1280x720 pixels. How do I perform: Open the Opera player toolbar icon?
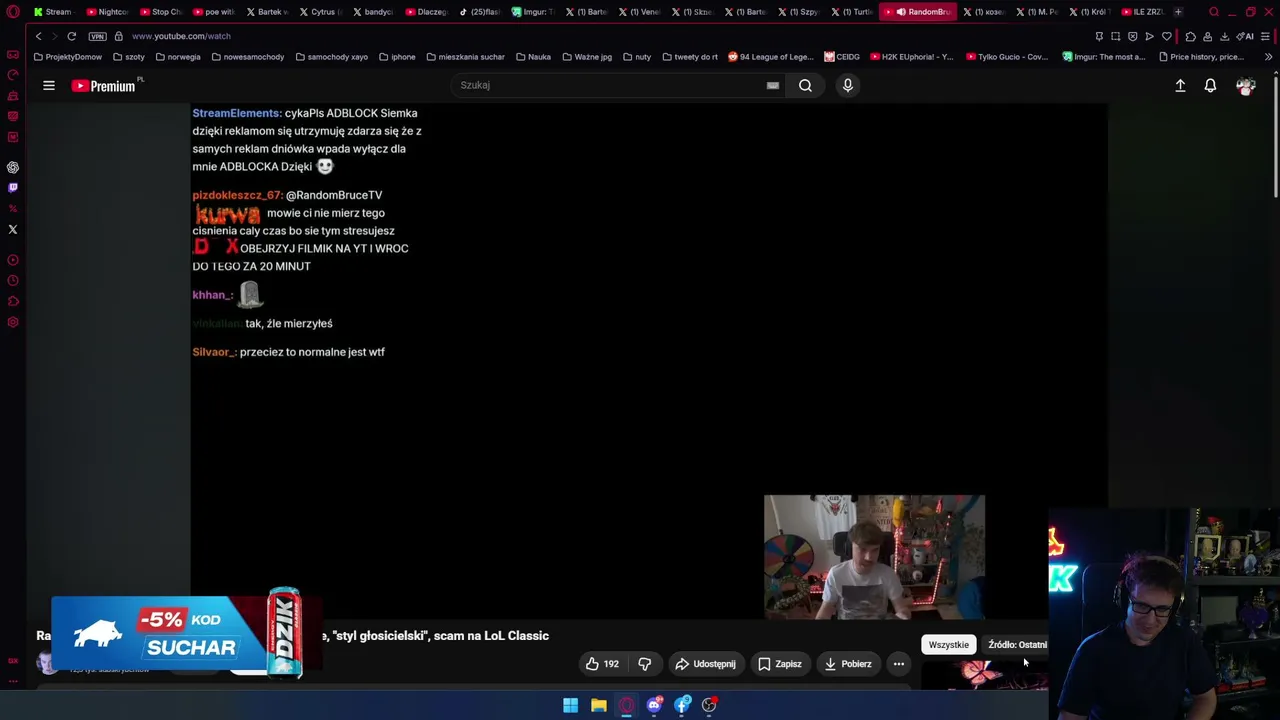coord(1150,37)
